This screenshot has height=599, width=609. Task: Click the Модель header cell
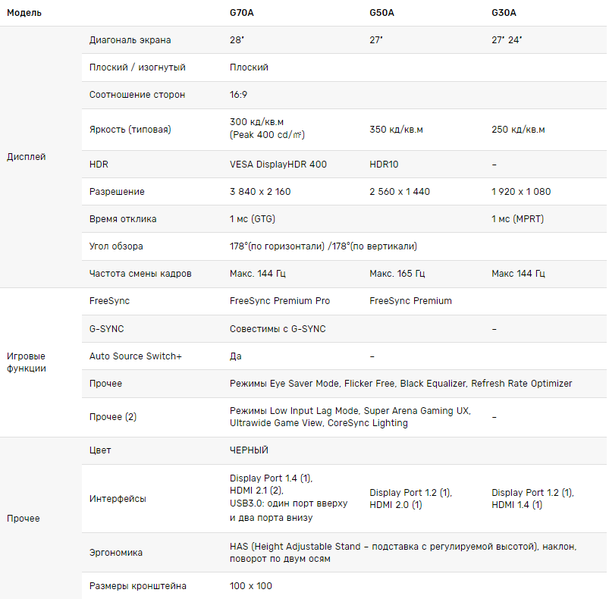click(24, 14)
